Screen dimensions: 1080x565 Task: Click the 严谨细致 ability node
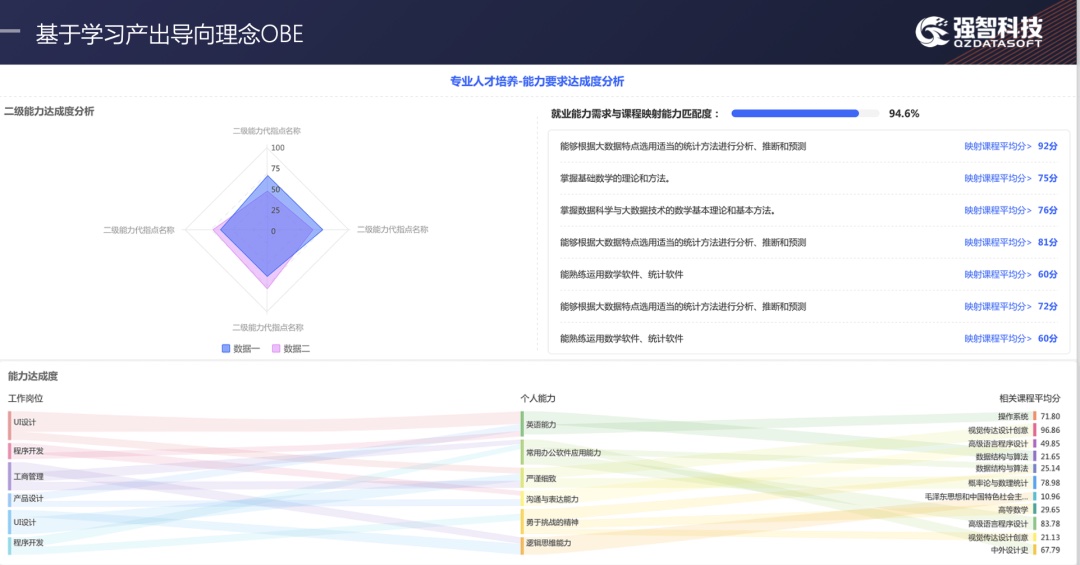541,478
